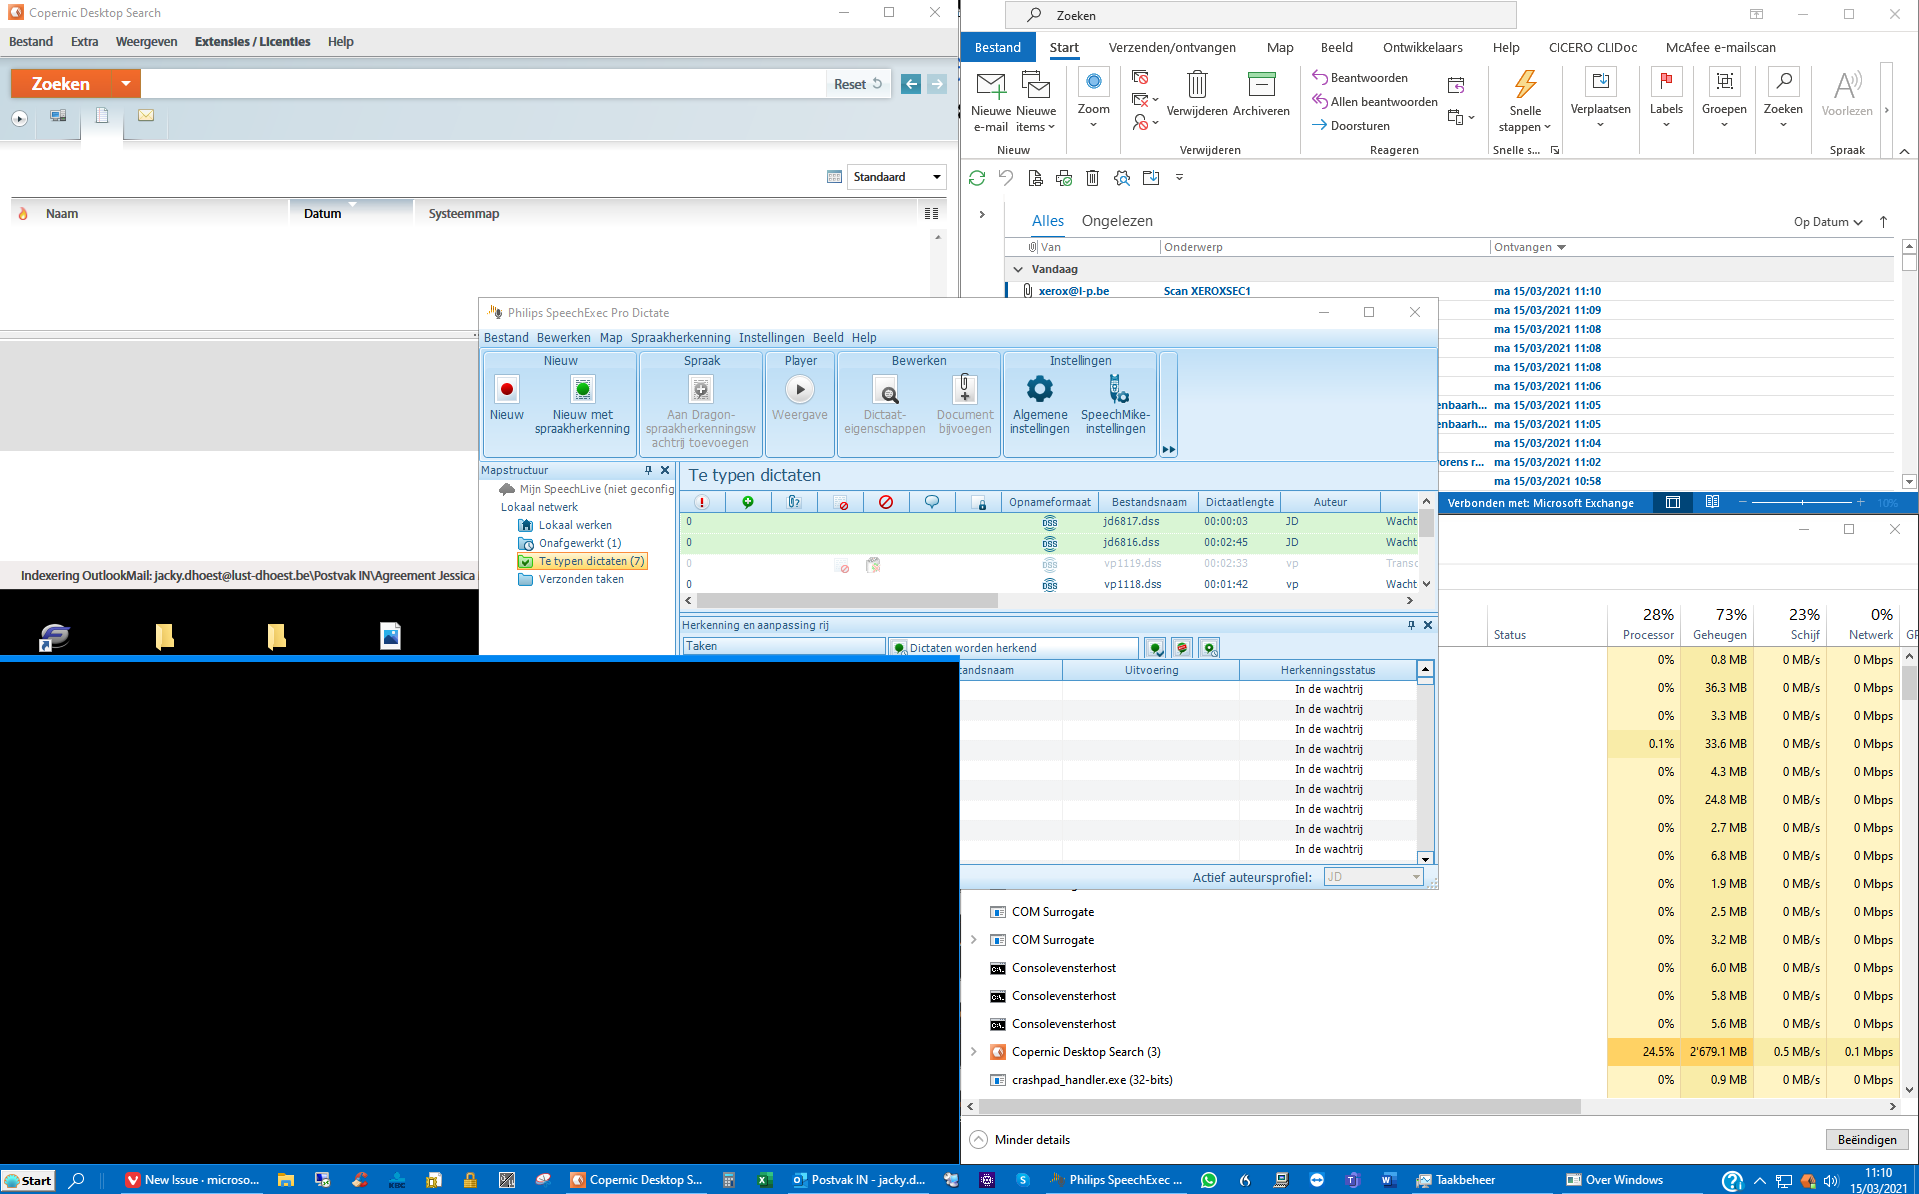This screenshot has height=1194, width=1919.
Task: Expand Copernic Desktop Search (3) process
Action: [x=973, y=1052]
